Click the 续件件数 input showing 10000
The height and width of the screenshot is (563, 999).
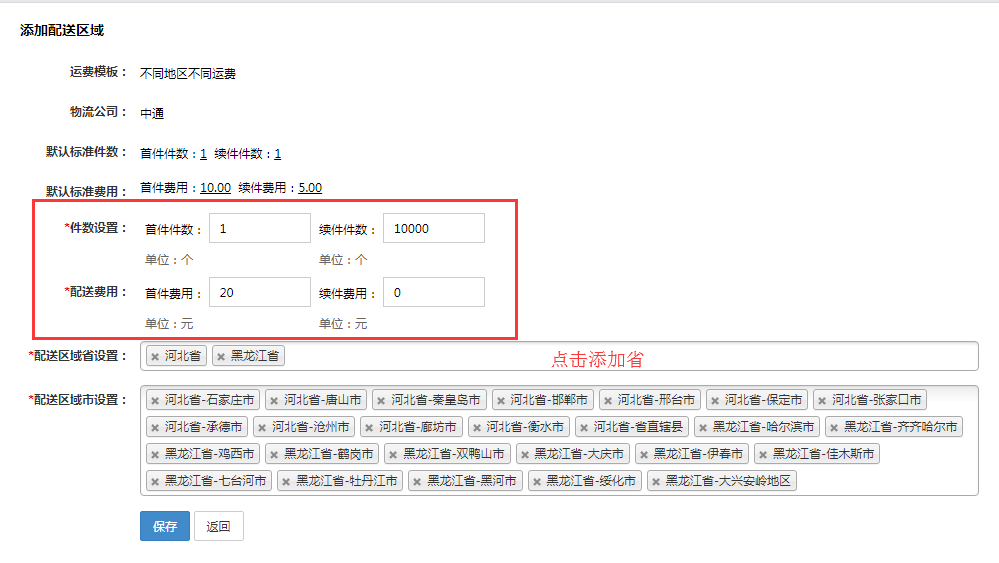[433, 228]
